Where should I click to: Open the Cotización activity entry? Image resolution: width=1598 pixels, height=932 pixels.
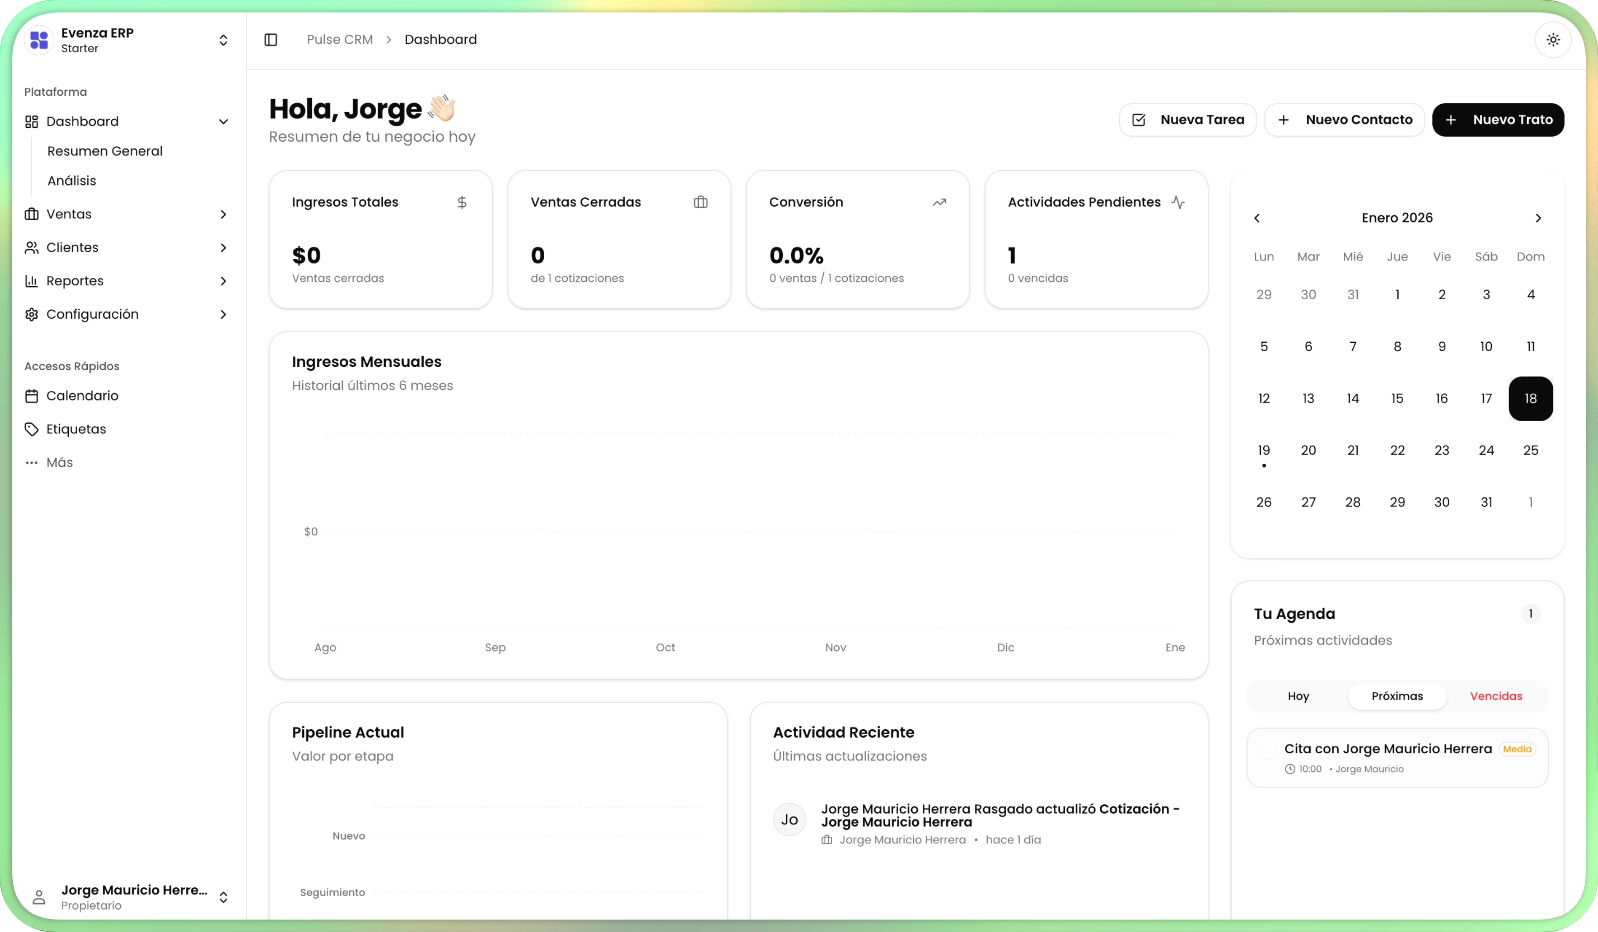point(1000,816)
